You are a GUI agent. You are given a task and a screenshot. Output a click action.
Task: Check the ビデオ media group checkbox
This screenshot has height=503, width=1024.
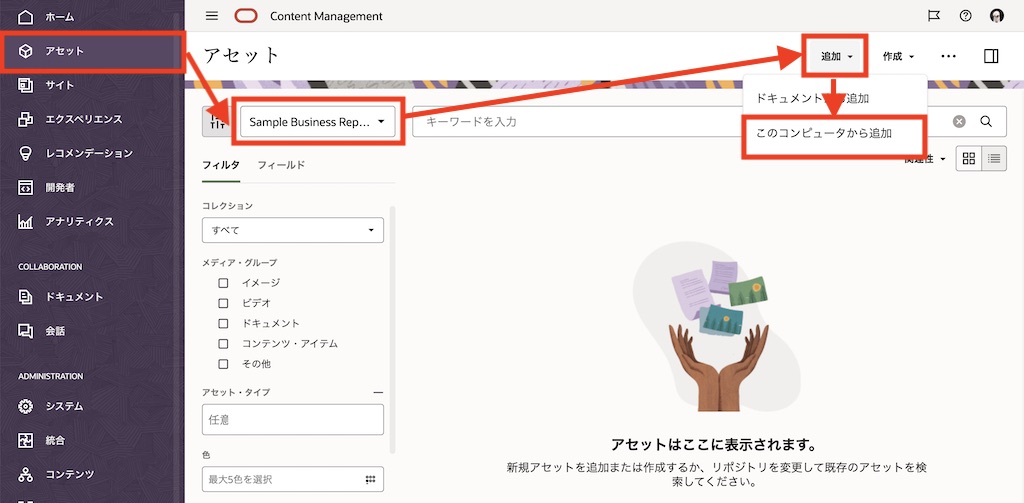(x=224, y=303)
